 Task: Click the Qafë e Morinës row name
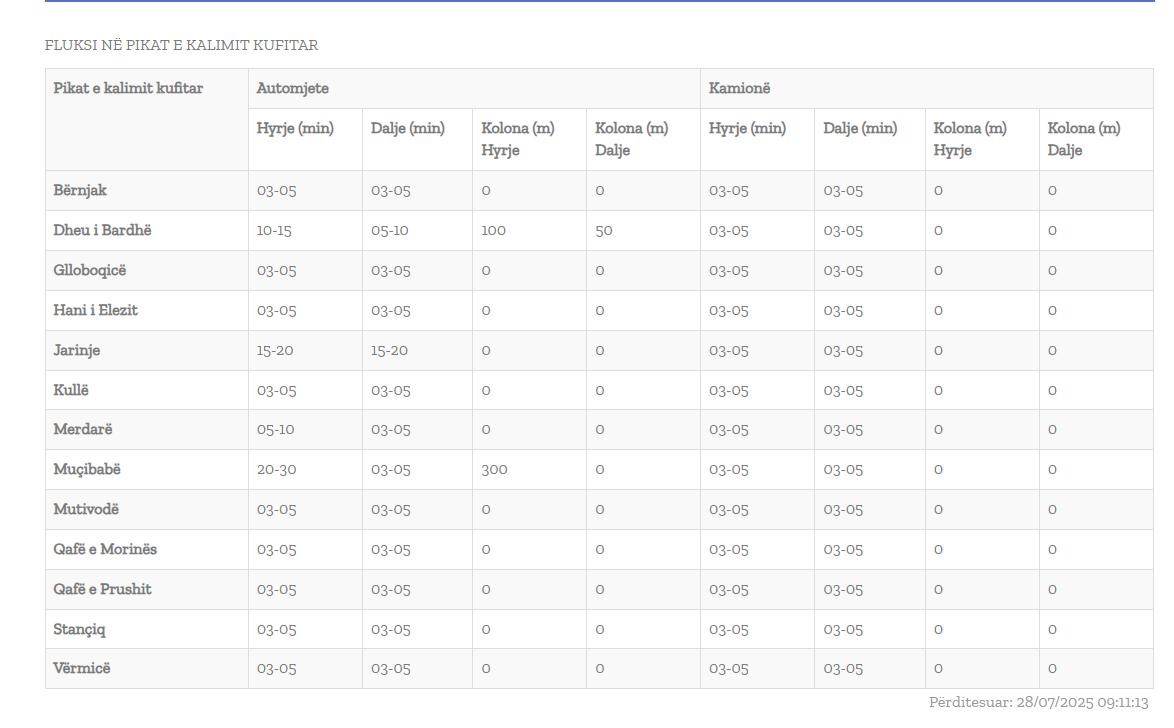[x=105, y=549]
